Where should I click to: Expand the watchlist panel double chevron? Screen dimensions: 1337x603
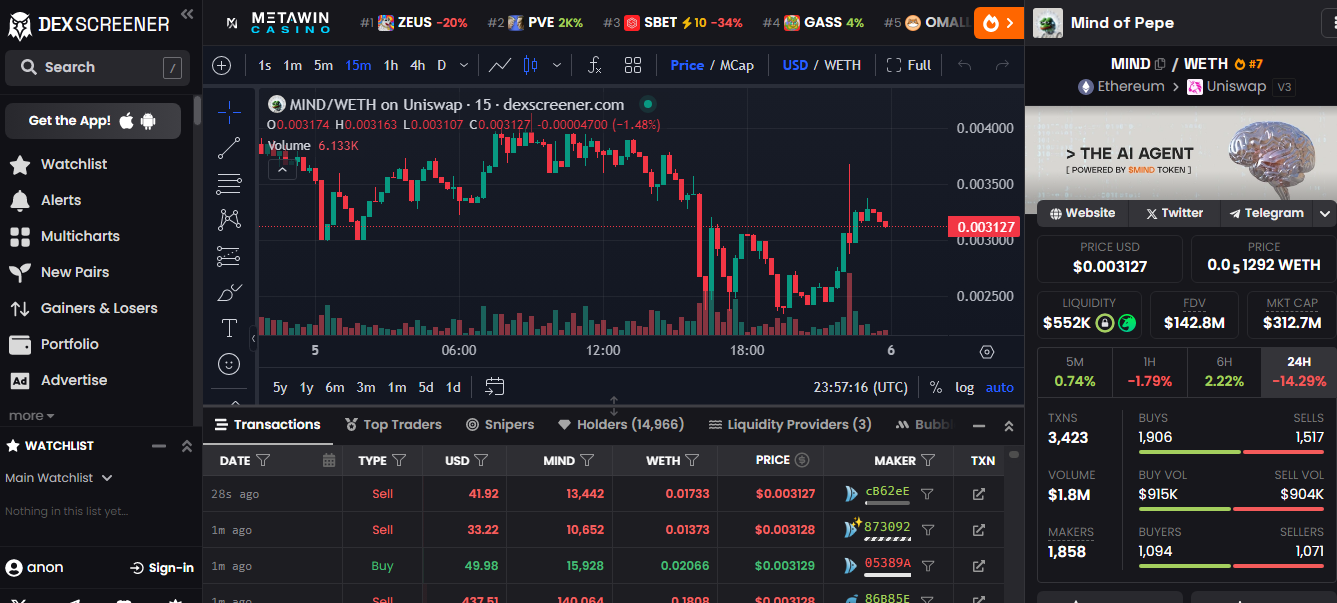[x=186, y=446]
